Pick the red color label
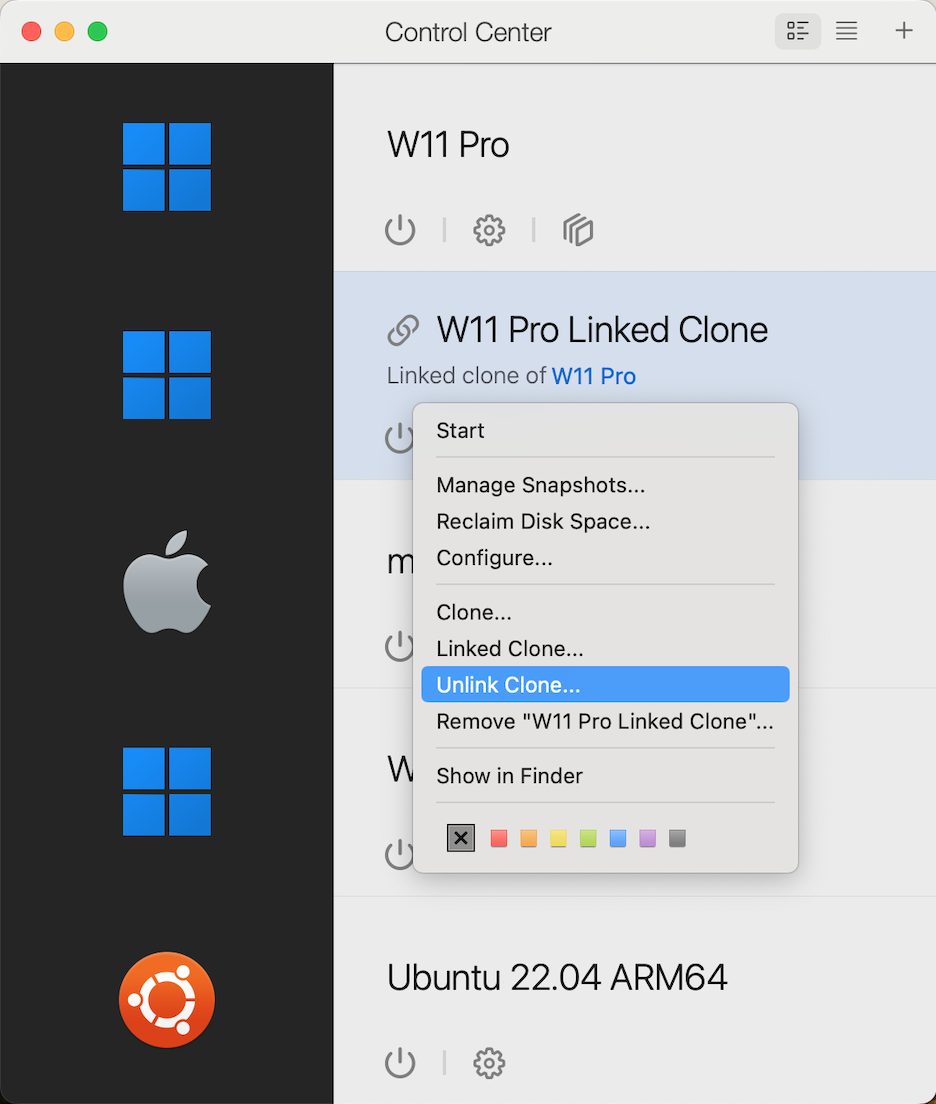The image size is (936, 1104). click(x=499, y=838)
